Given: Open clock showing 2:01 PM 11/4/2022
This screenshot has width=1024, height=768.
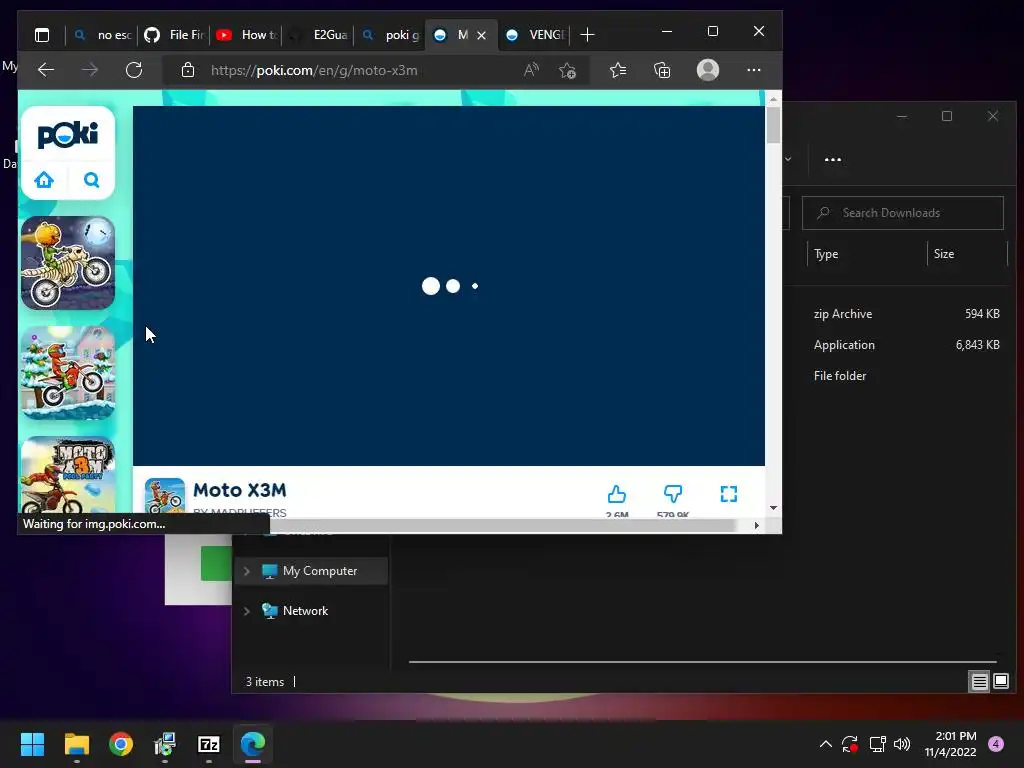Looking at the screenshot, I should click(x=951, y=744).
